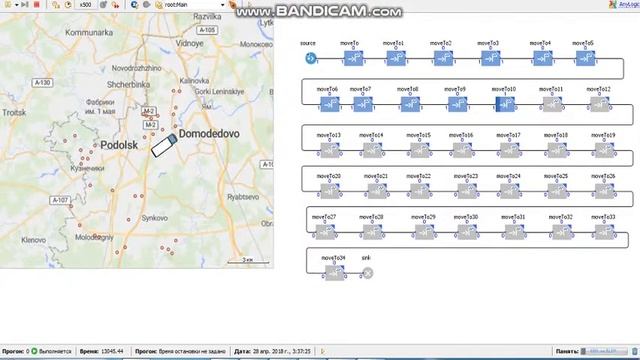Image resolution: width=640 pixels, height=360 pixels.
Task: Click the Podolsk label on map
Action: tap(119, 145)
